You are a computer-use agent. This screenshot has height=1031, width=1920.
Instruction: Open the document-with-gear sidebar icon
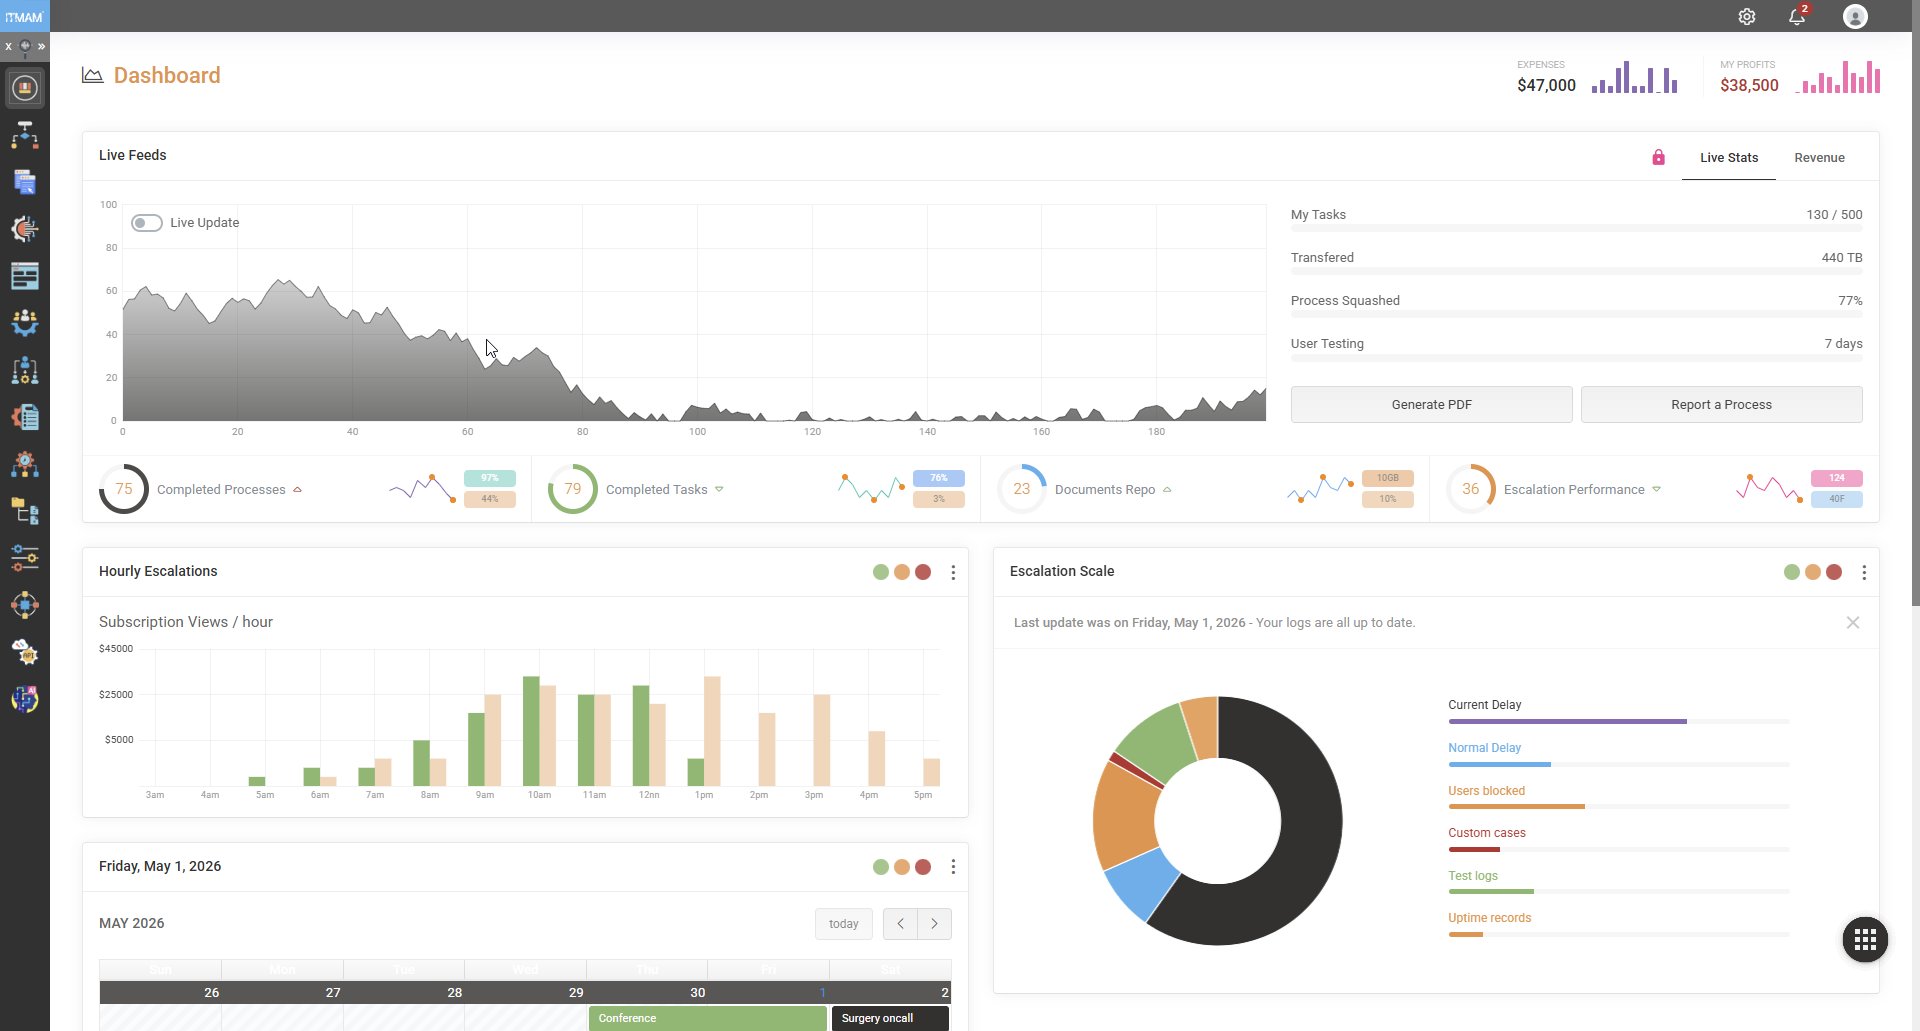point(25,417)
